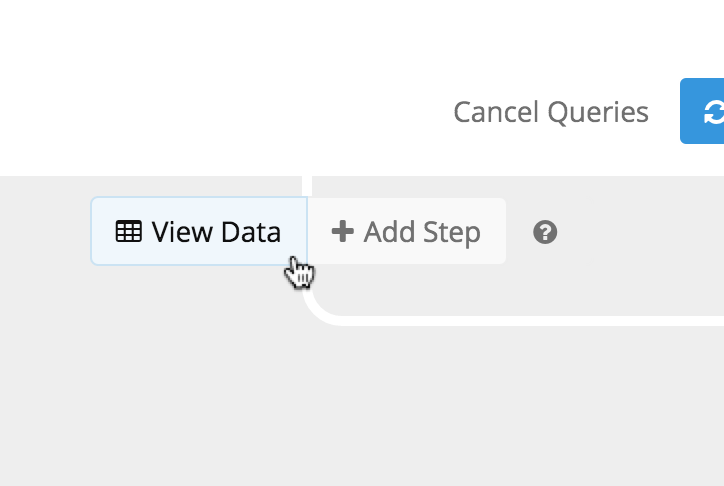Add a new step with Add Step

[407, 231]
